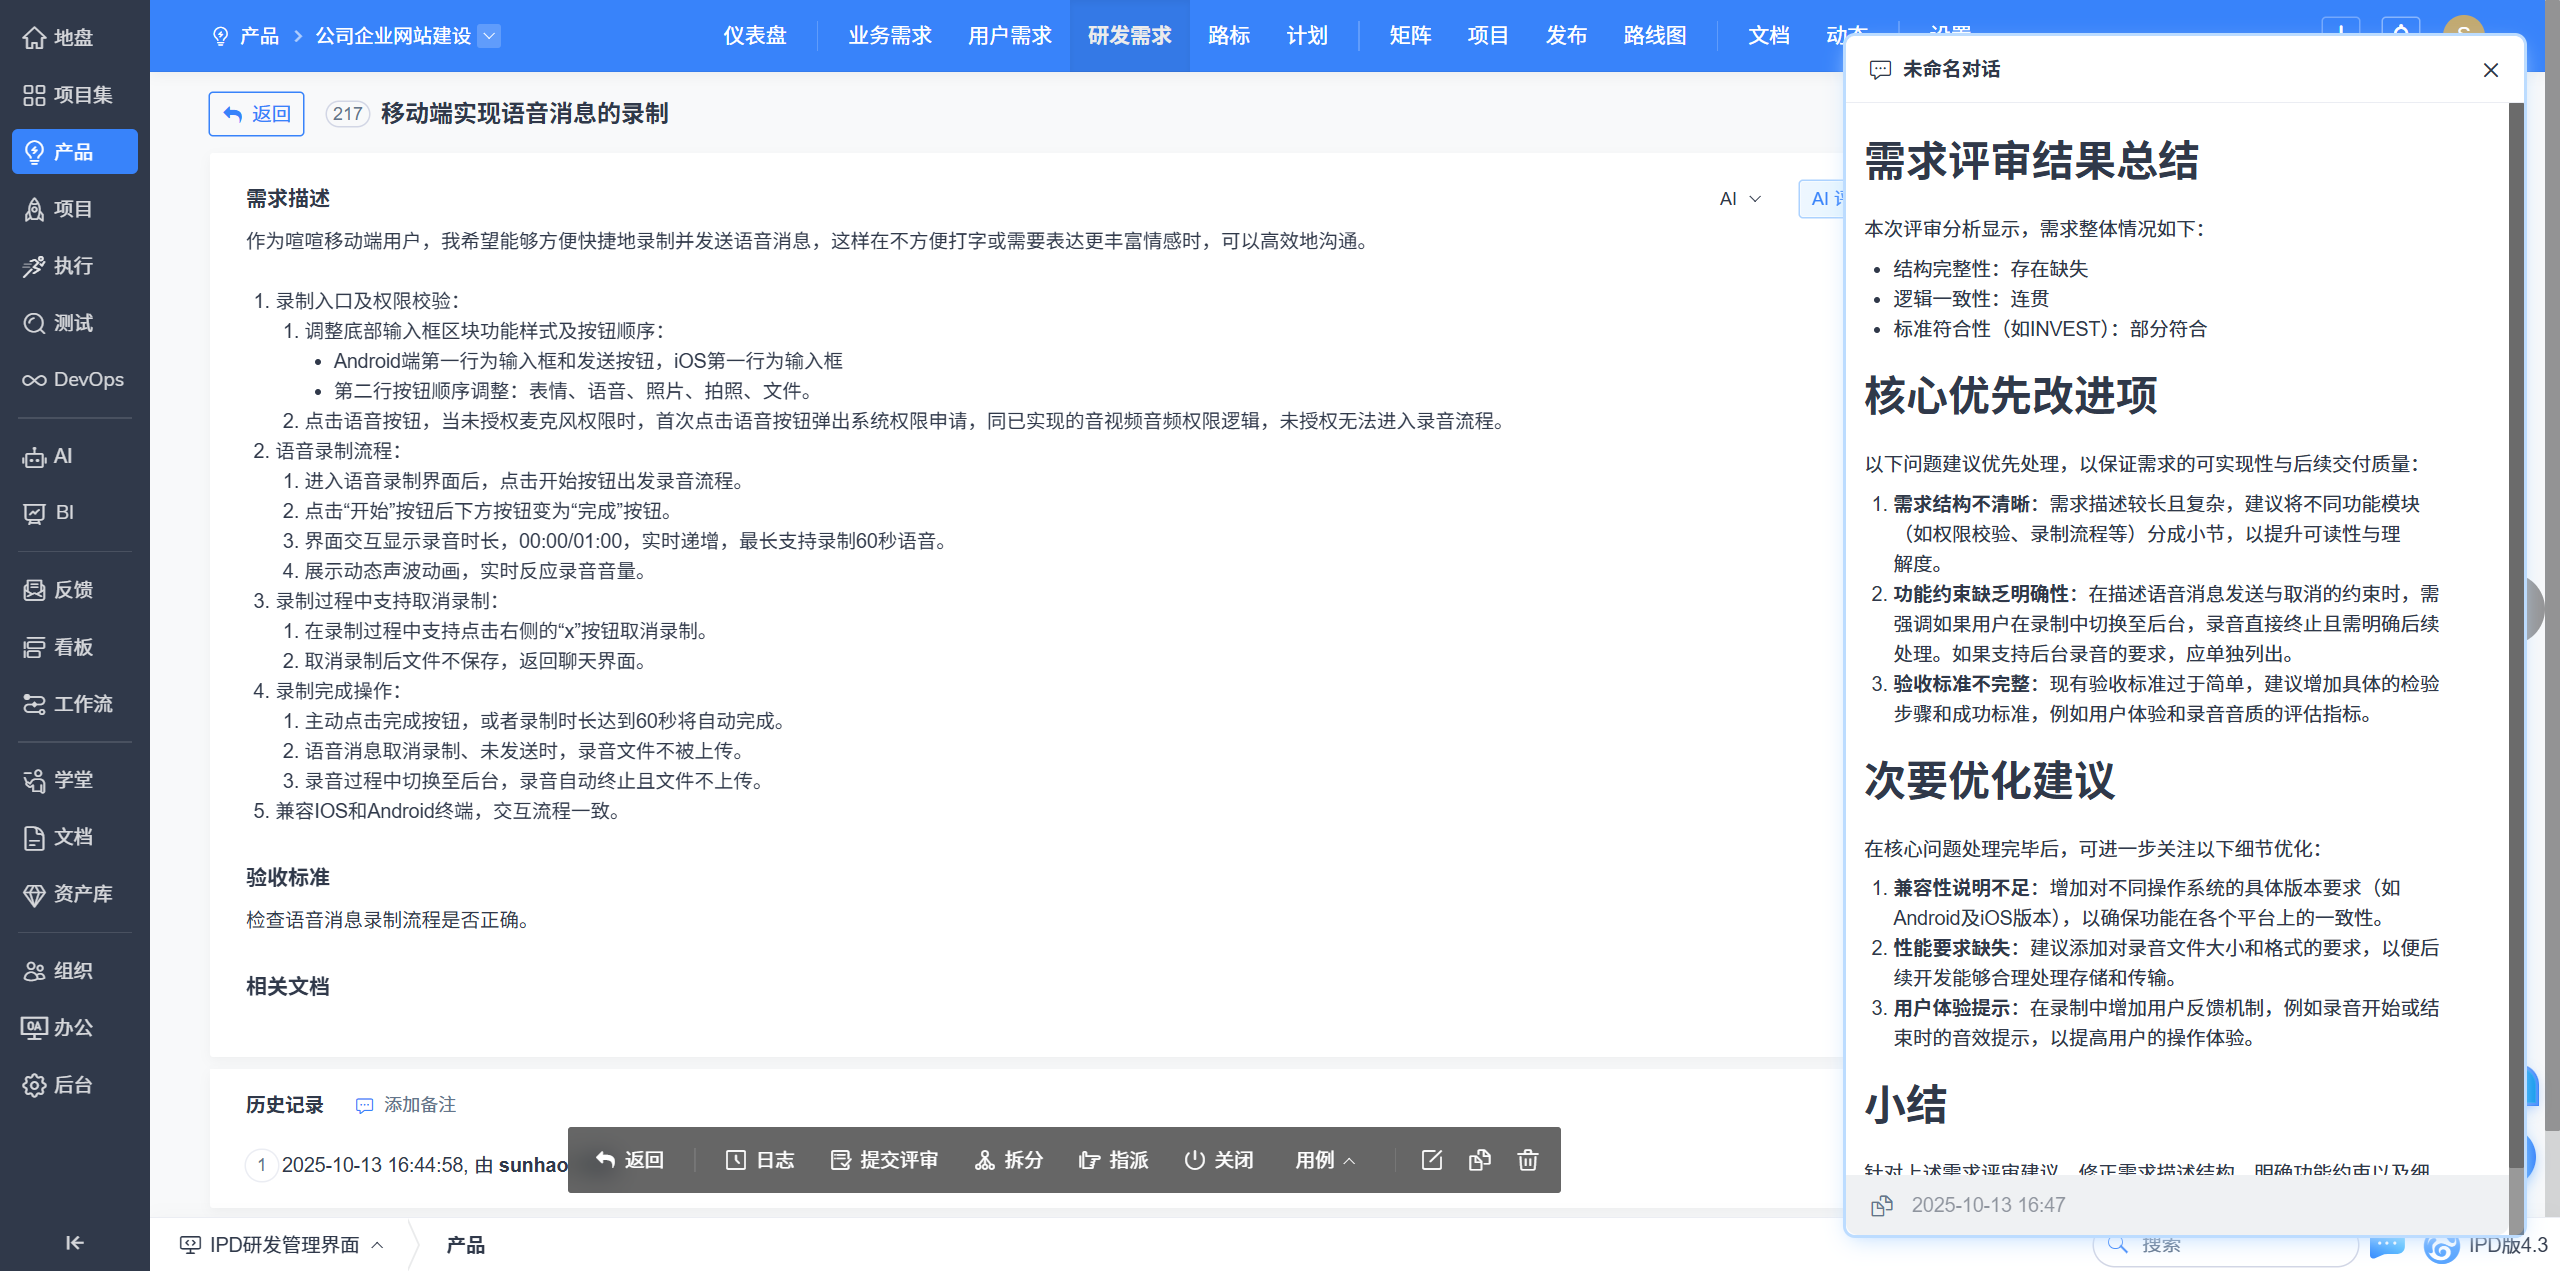Expand the 公司企业网站建设 product dropdown
2560x1271 pixels.
[489, 36]
